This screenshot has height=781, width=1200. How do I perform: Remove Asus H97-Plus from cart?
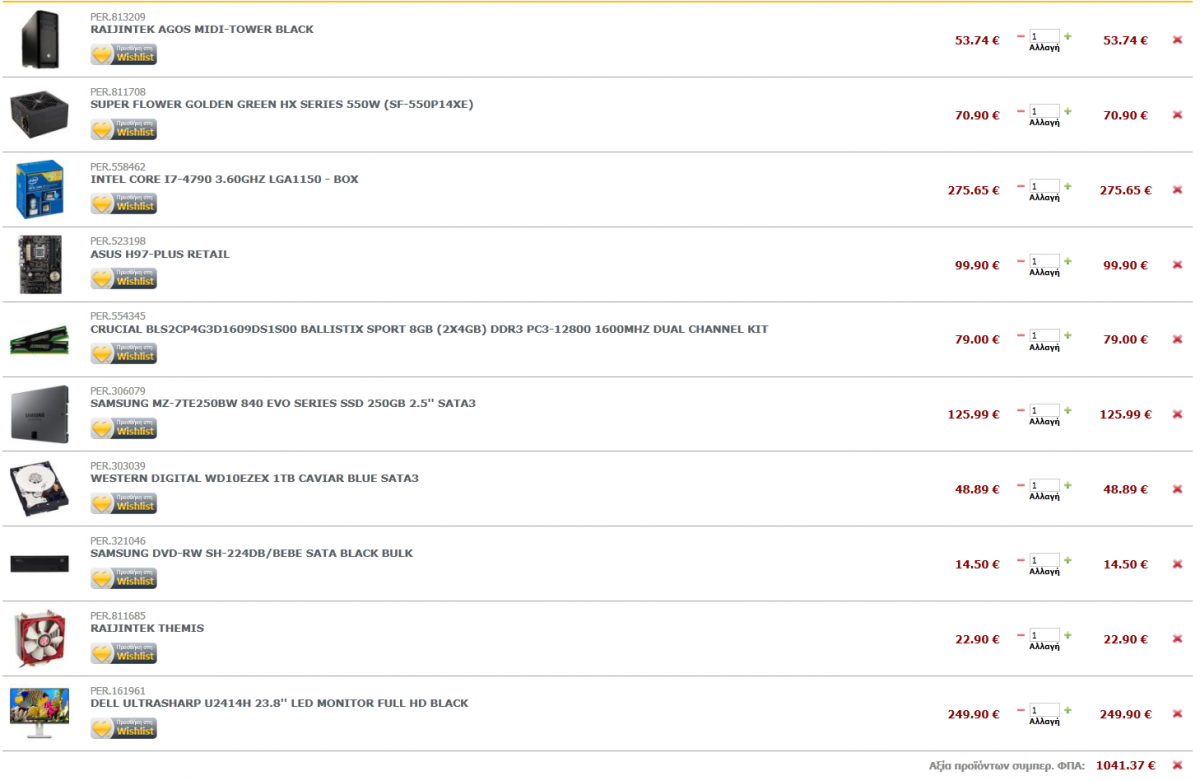pos(1177,265)
